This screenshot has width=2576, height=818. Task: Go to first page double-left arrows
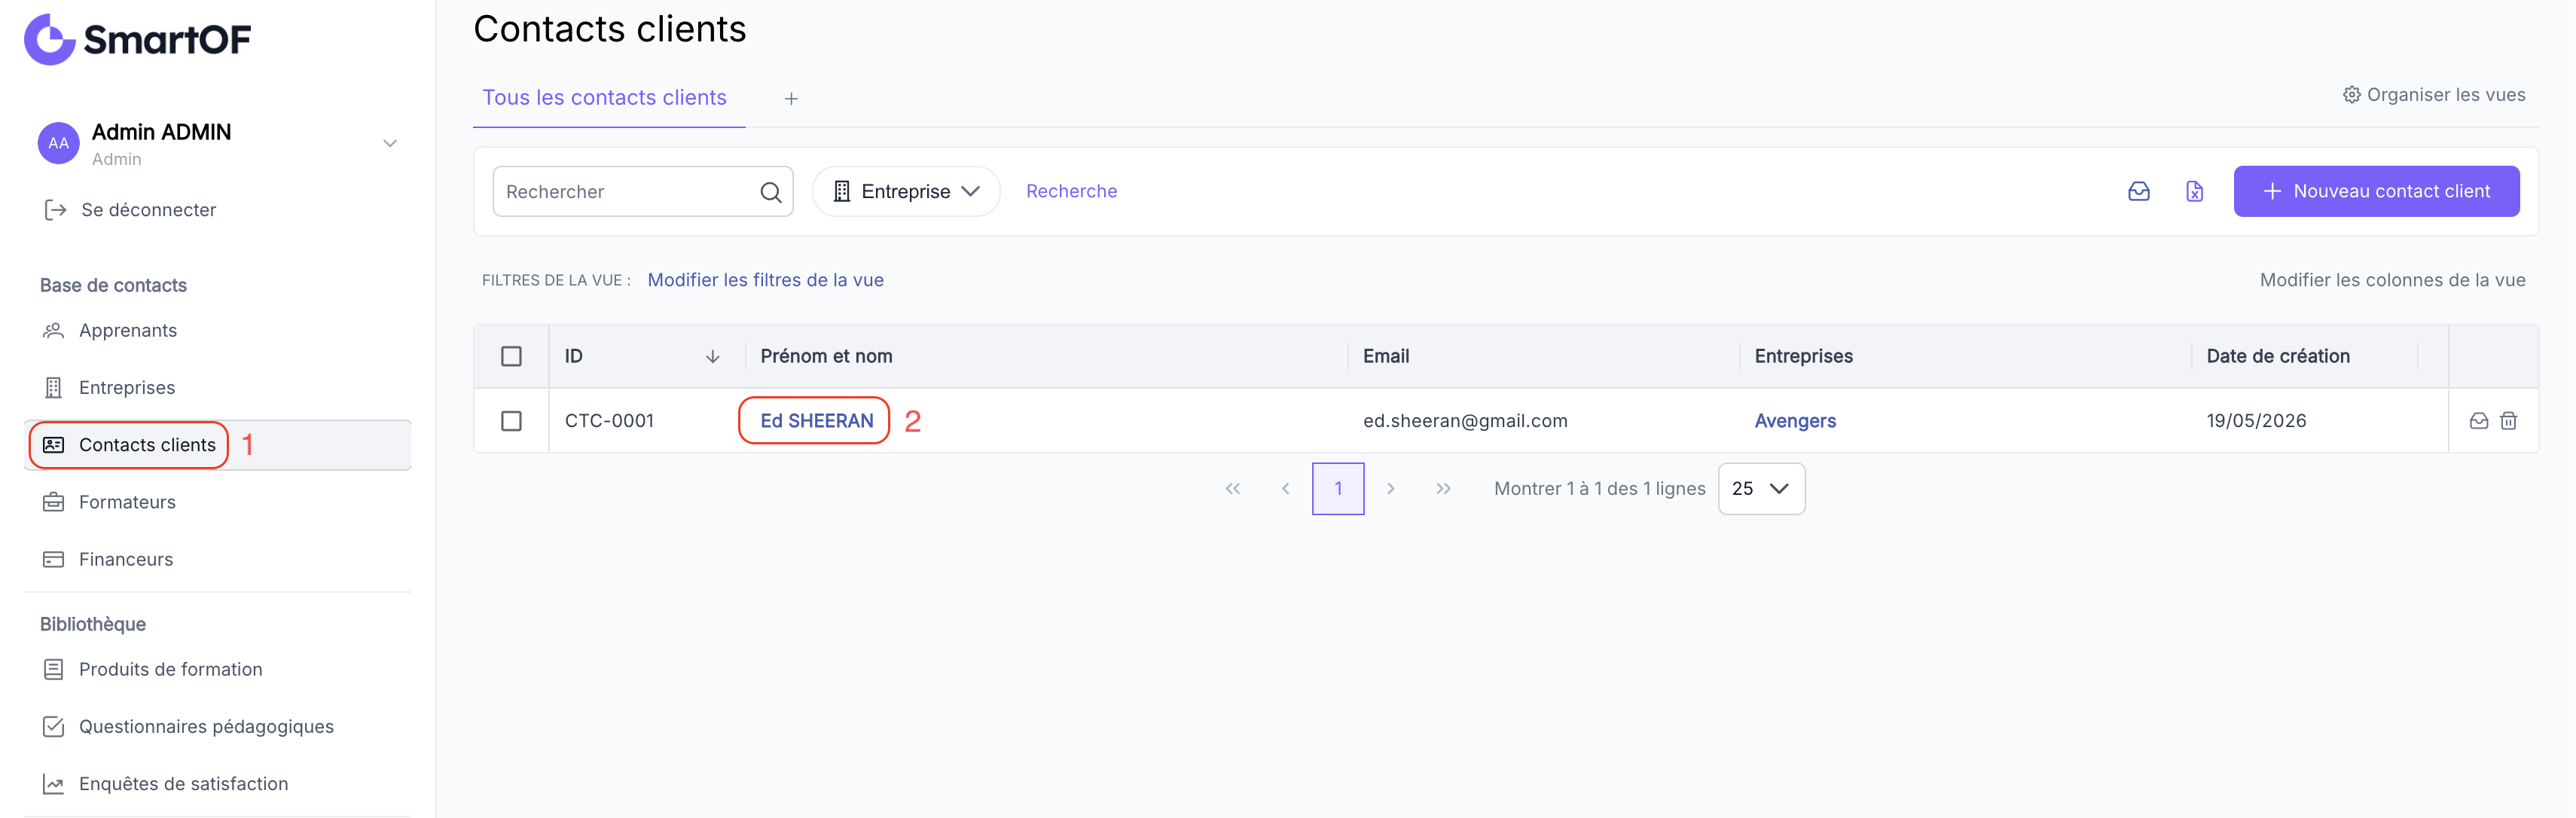[1232, 489]
